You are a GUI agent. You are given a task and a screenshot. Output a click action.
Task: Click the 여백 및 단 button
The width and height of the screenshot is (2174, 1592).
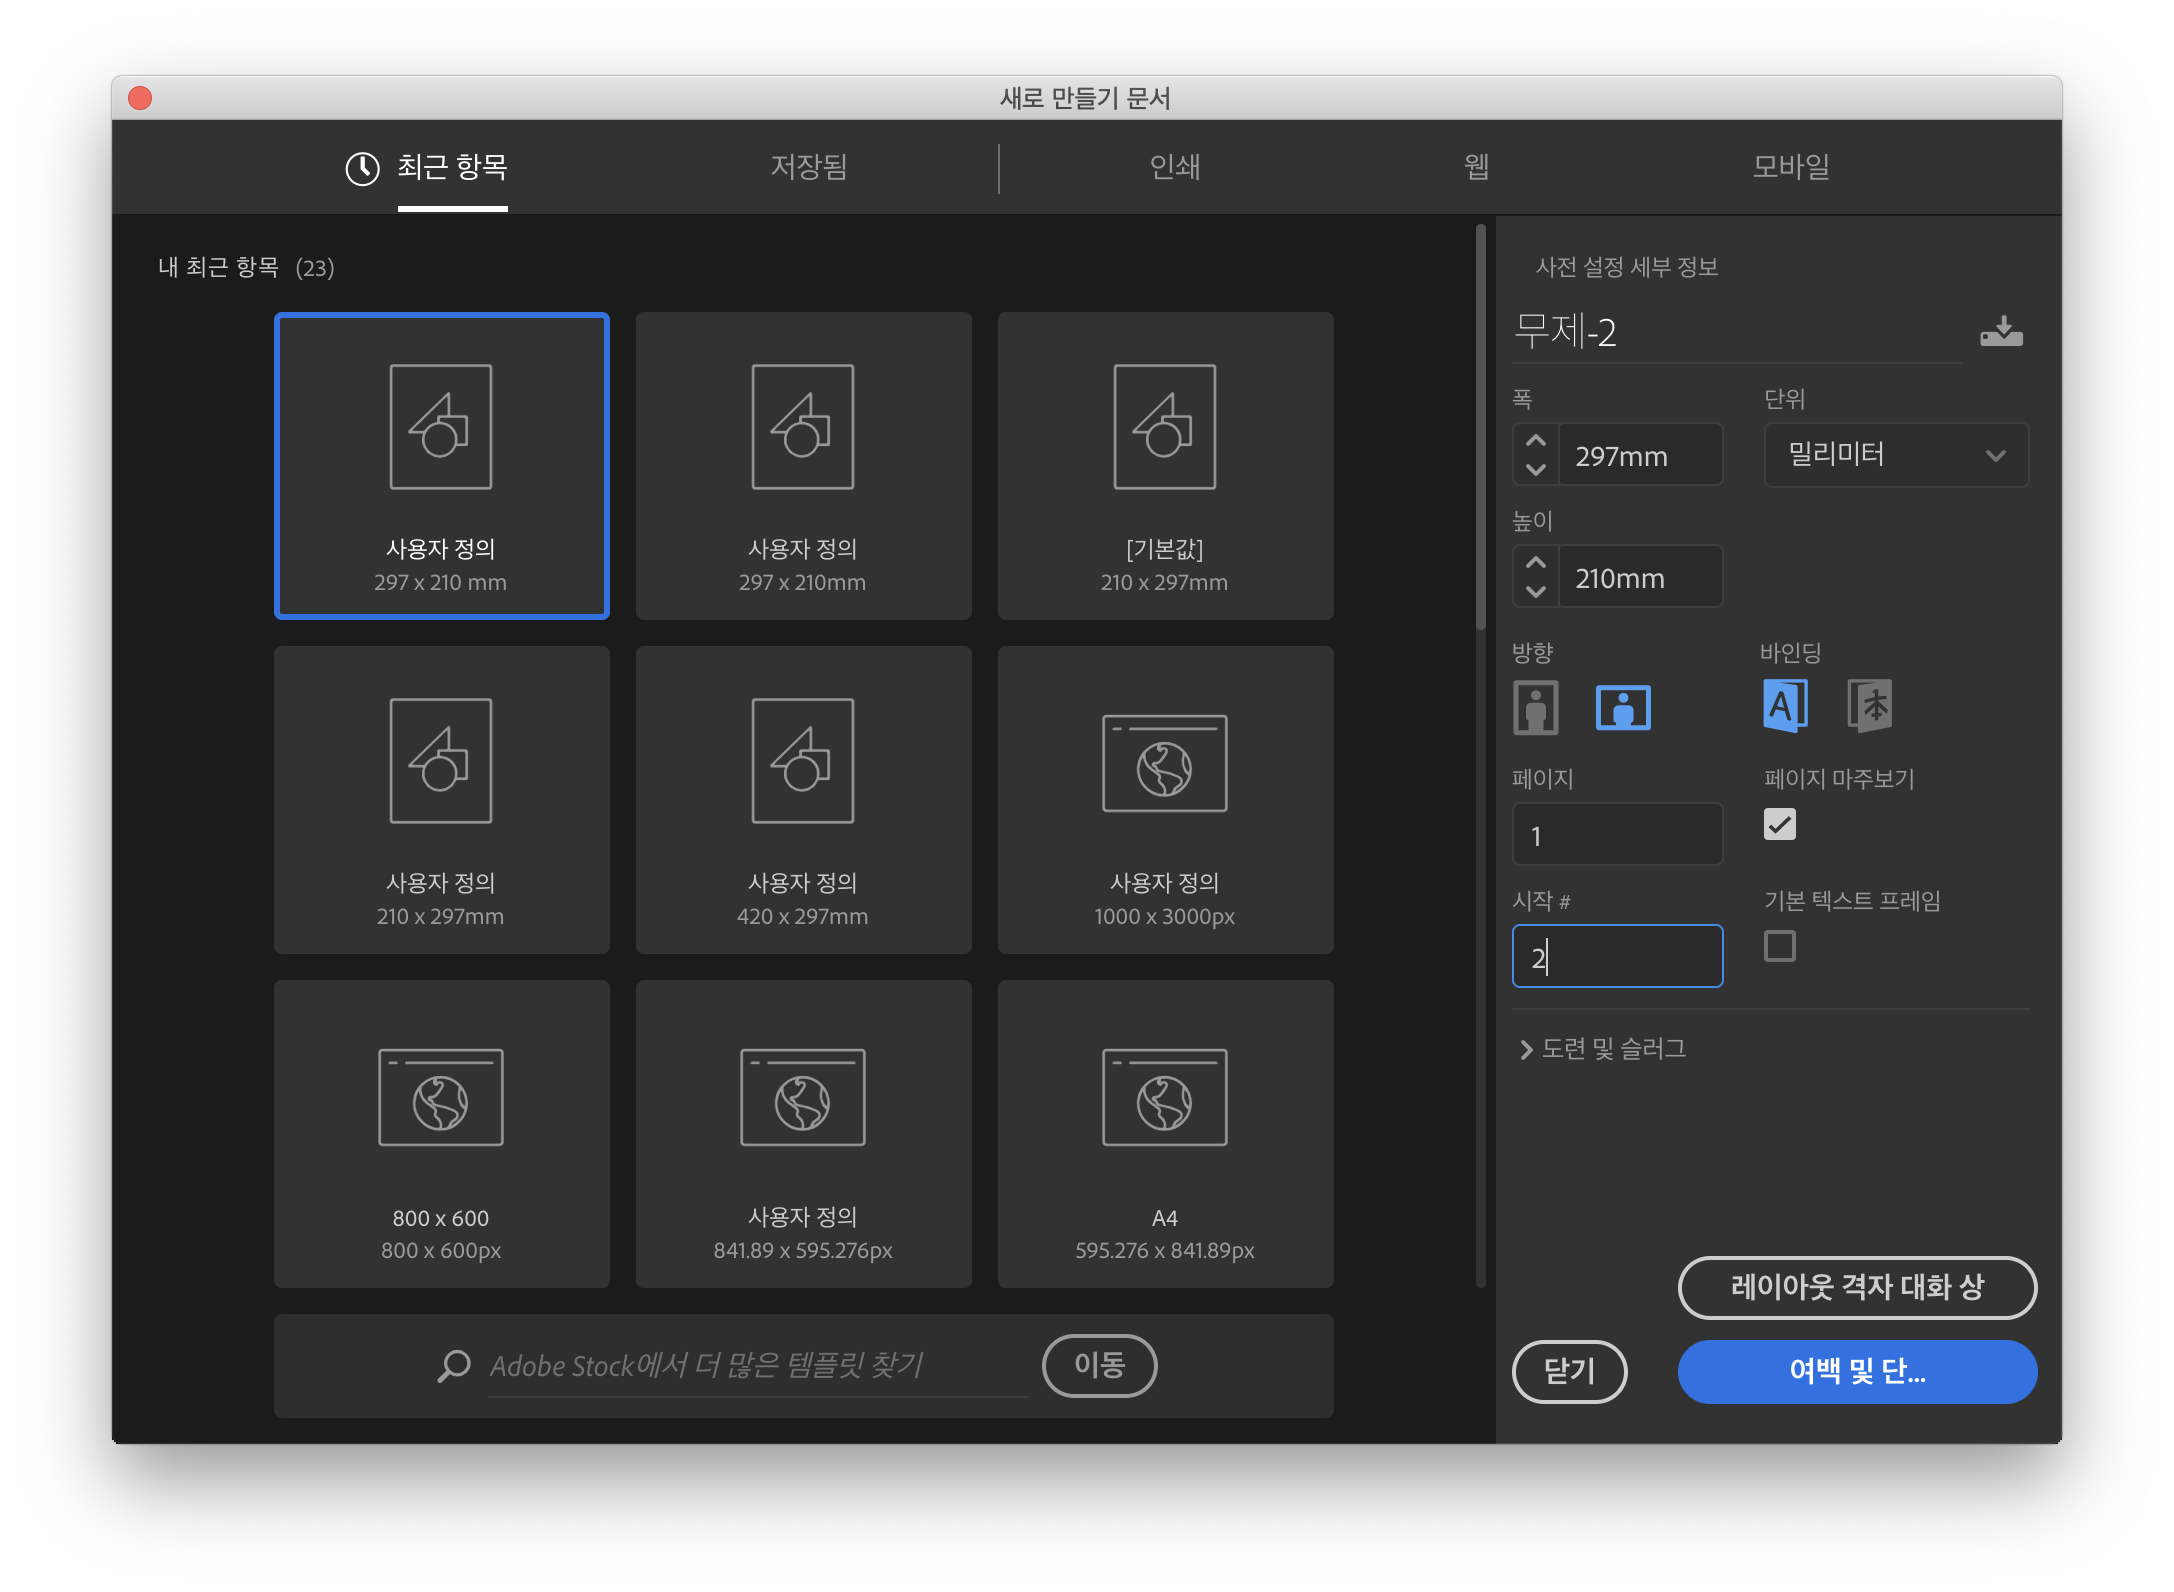pyautogui.click(x=1856, y=1371)
